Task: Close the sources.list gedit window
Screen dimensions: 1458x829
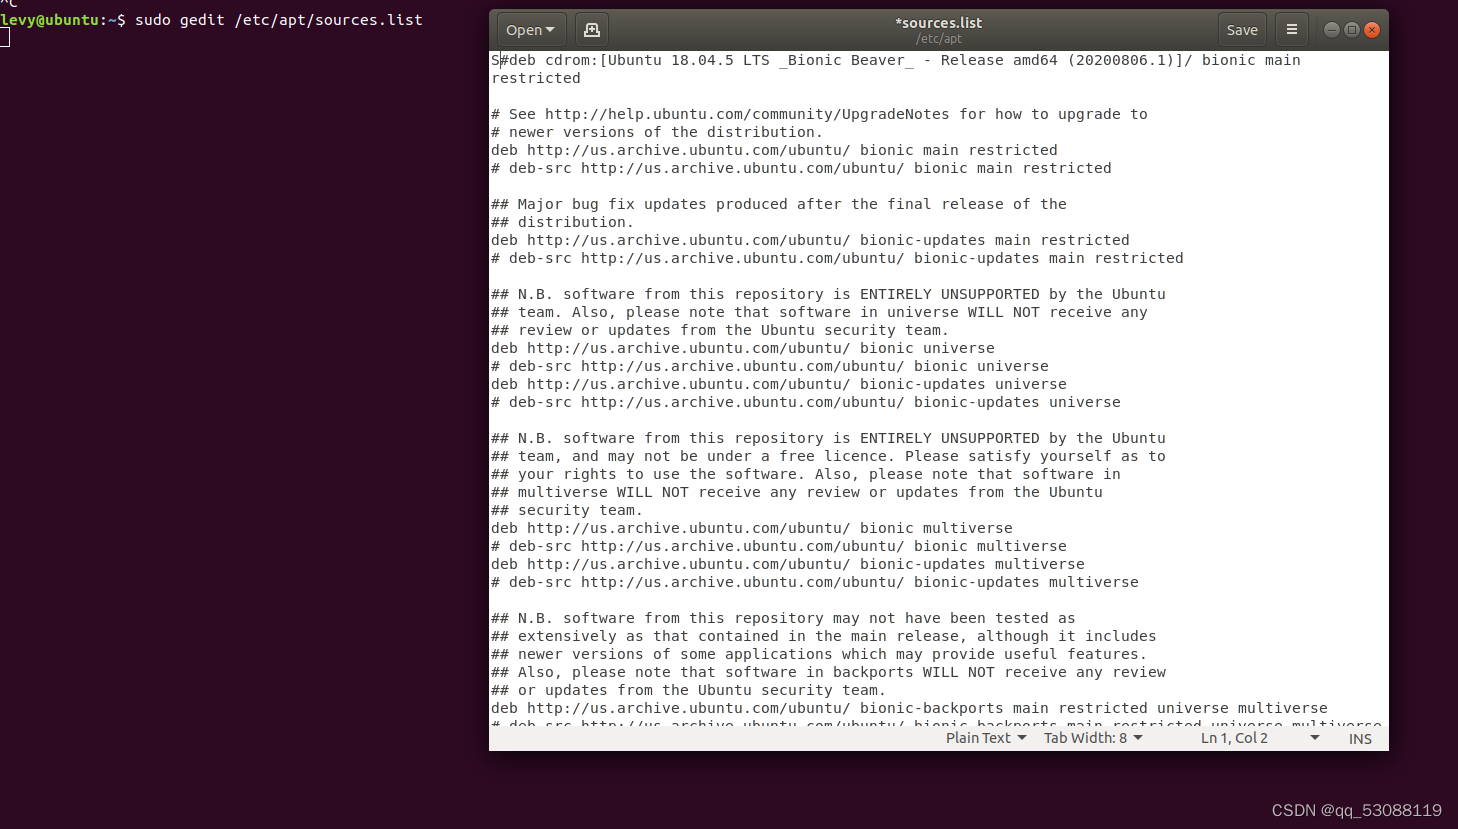Action: 1372,30
